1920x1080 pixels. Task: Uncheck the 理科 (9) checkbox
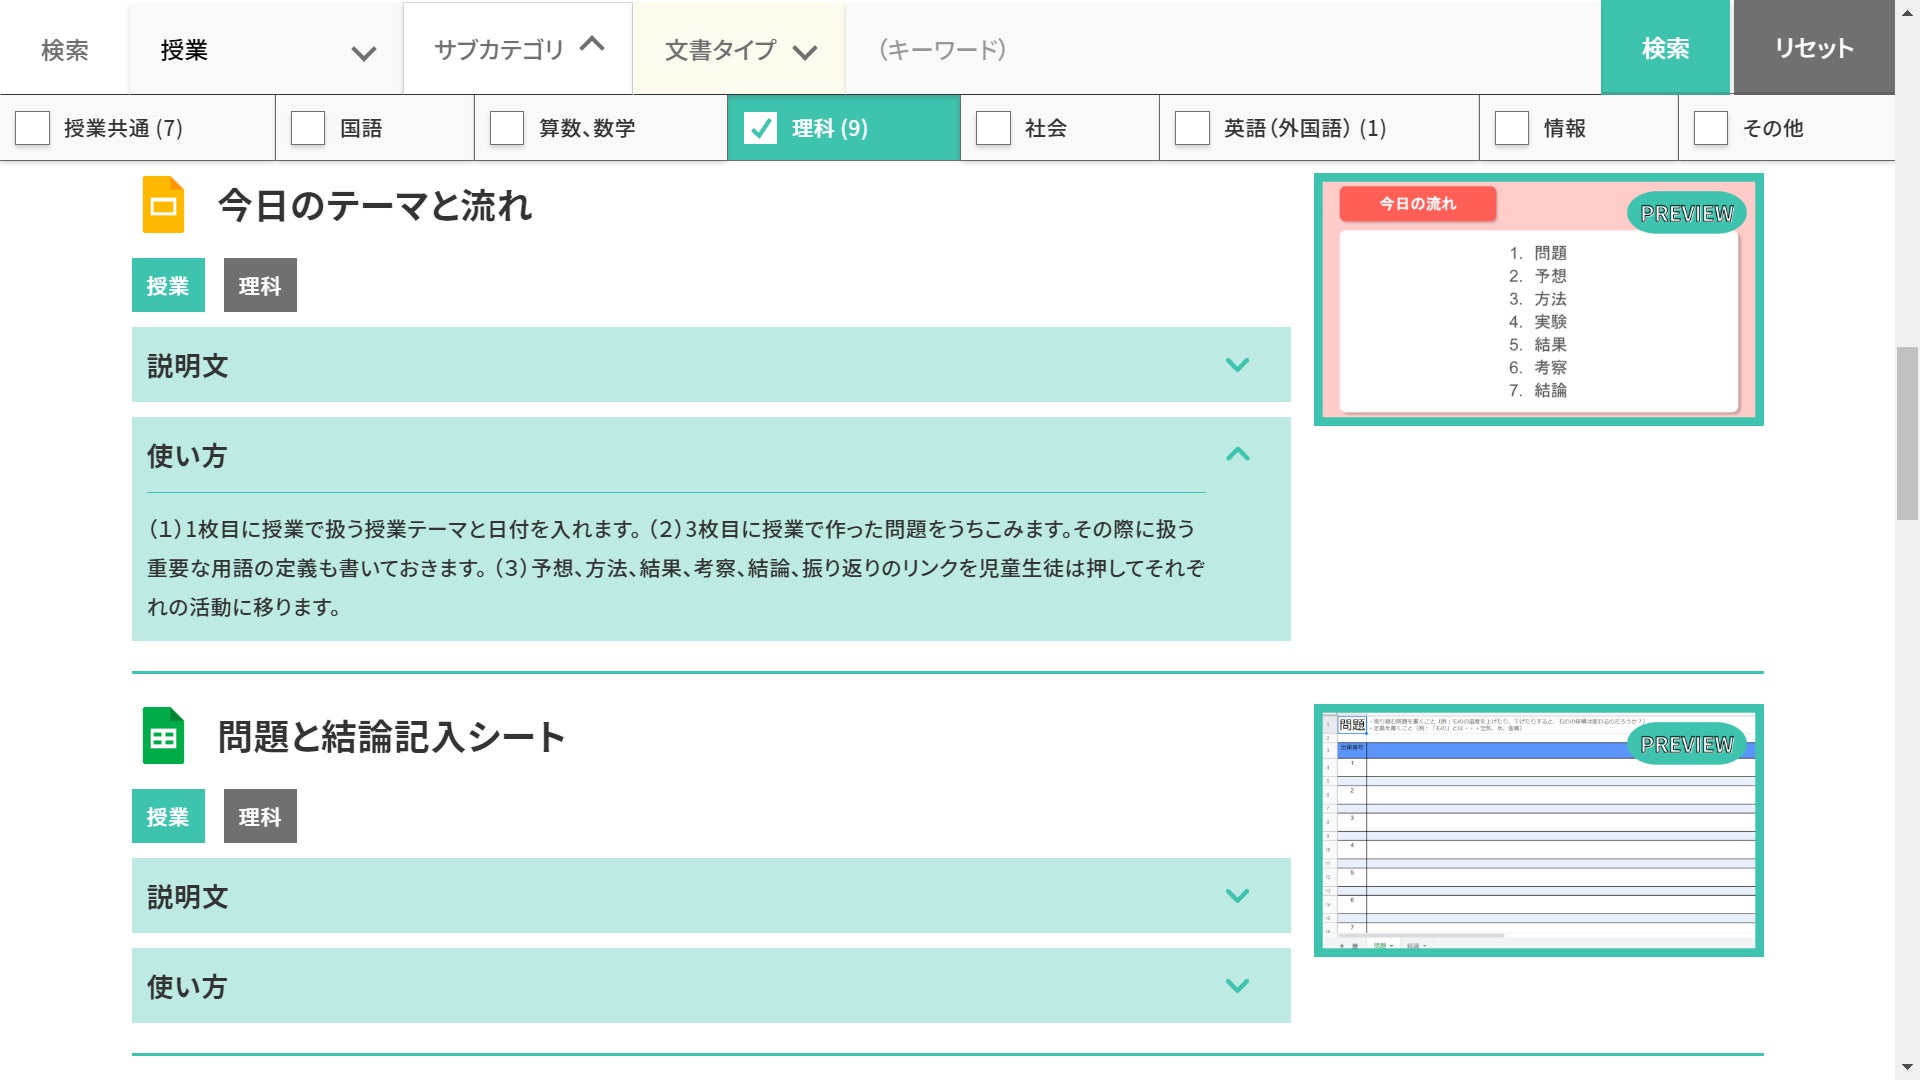pos(760,128)
